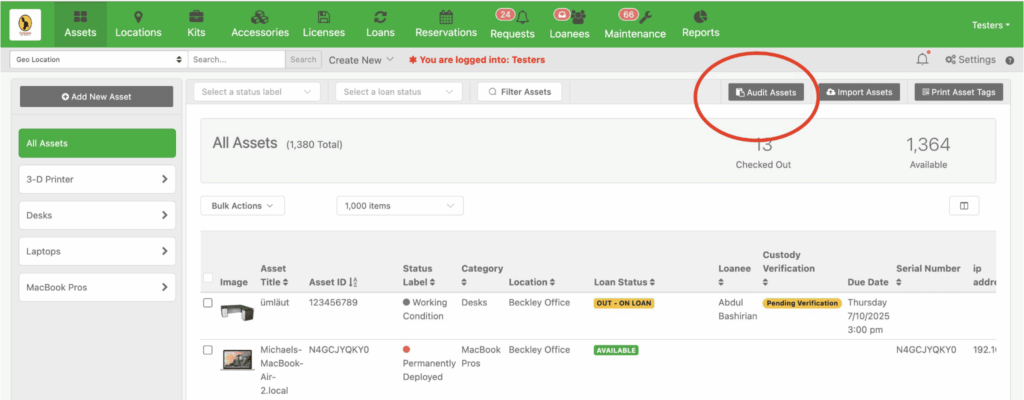1024x400 pixels.
Task: Click the Audit Assets button
Action: pos(766,92)
